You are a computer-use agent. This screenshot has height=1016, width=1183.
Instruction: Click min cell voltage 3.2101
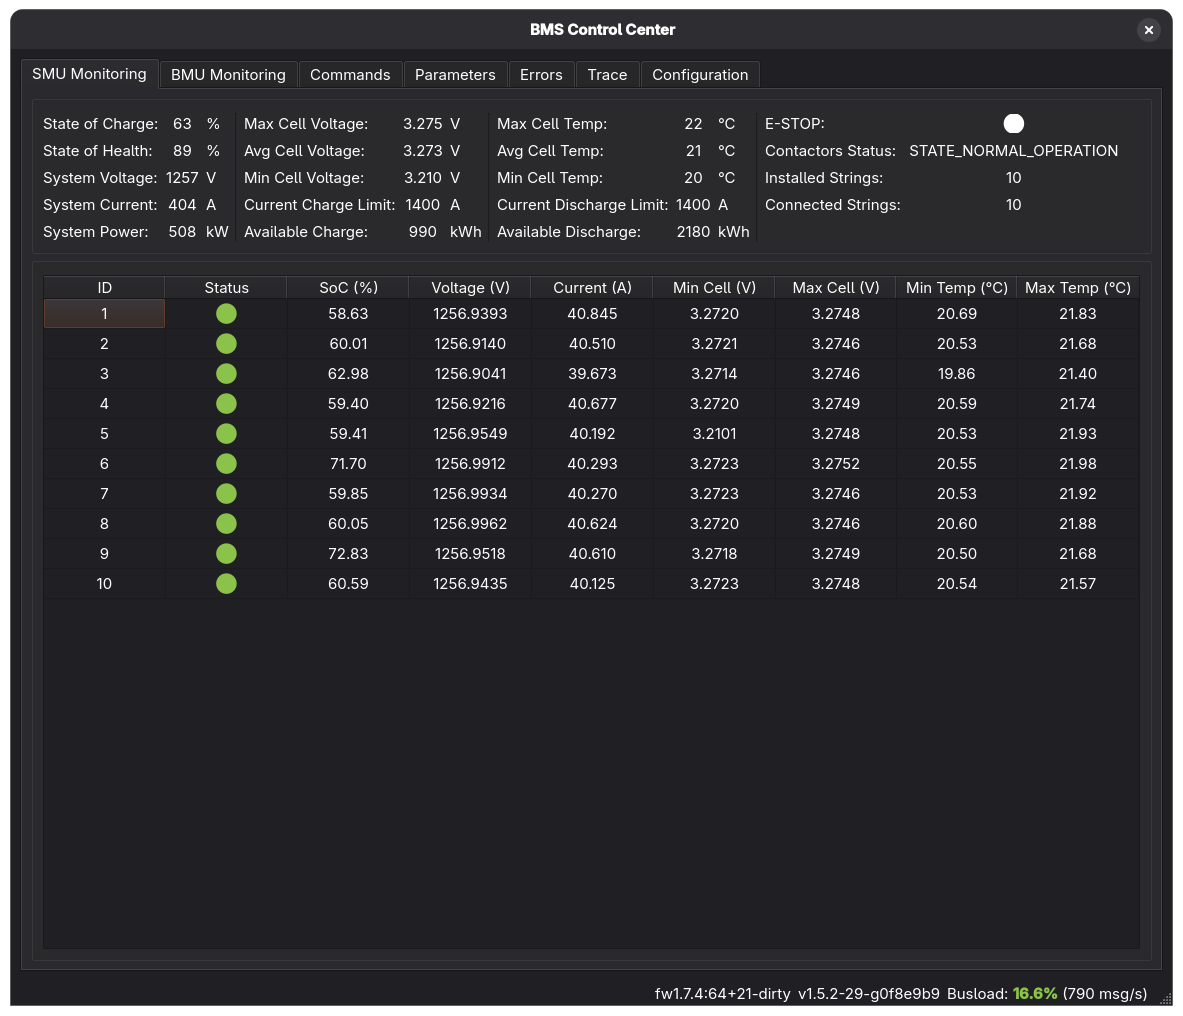pyautogui.click(x=714, y=434)
